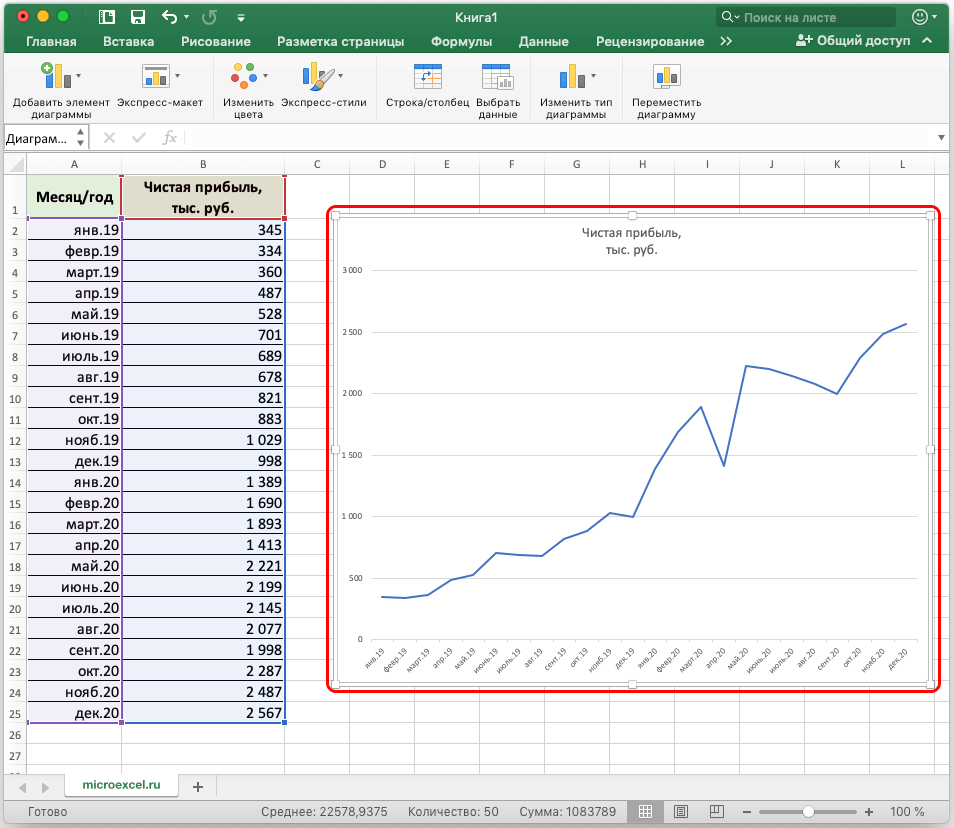The height and width of the screenshot is (828, 954).
Task: Select the microexcel.ru sheet tab
Action: (121, 785)
